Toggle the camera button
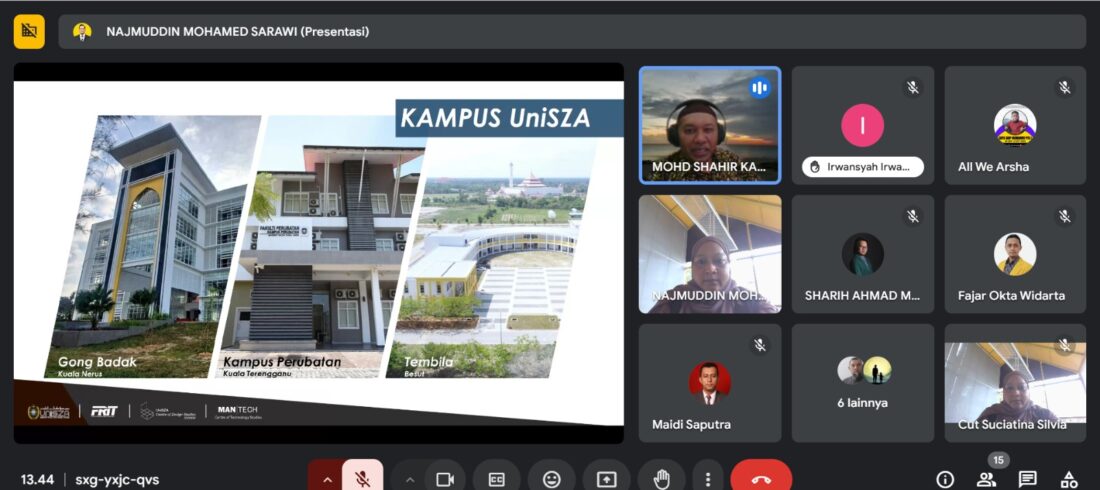This screenshot has height=490, width=1100. point(445,479)
